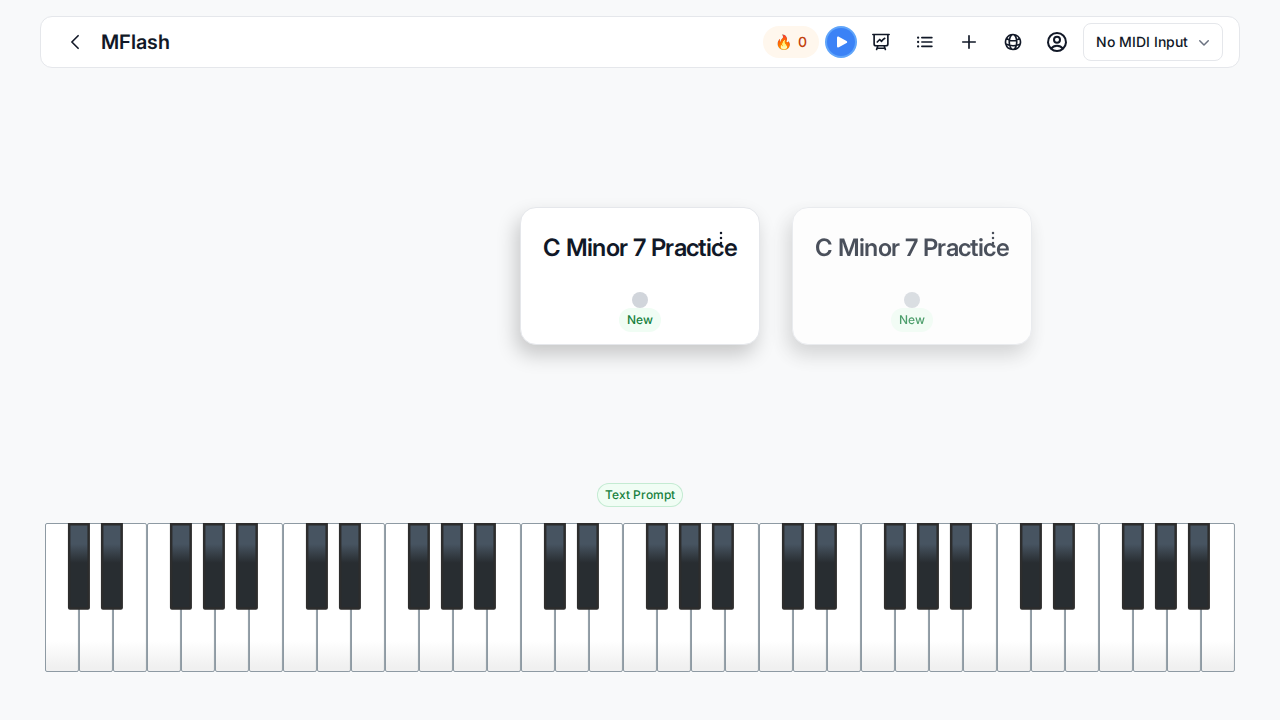Select the first C Minor 7 Practice card
The width and height of the screenshot is (1280, 720).
pyautogui.click(x=640, y=276)
